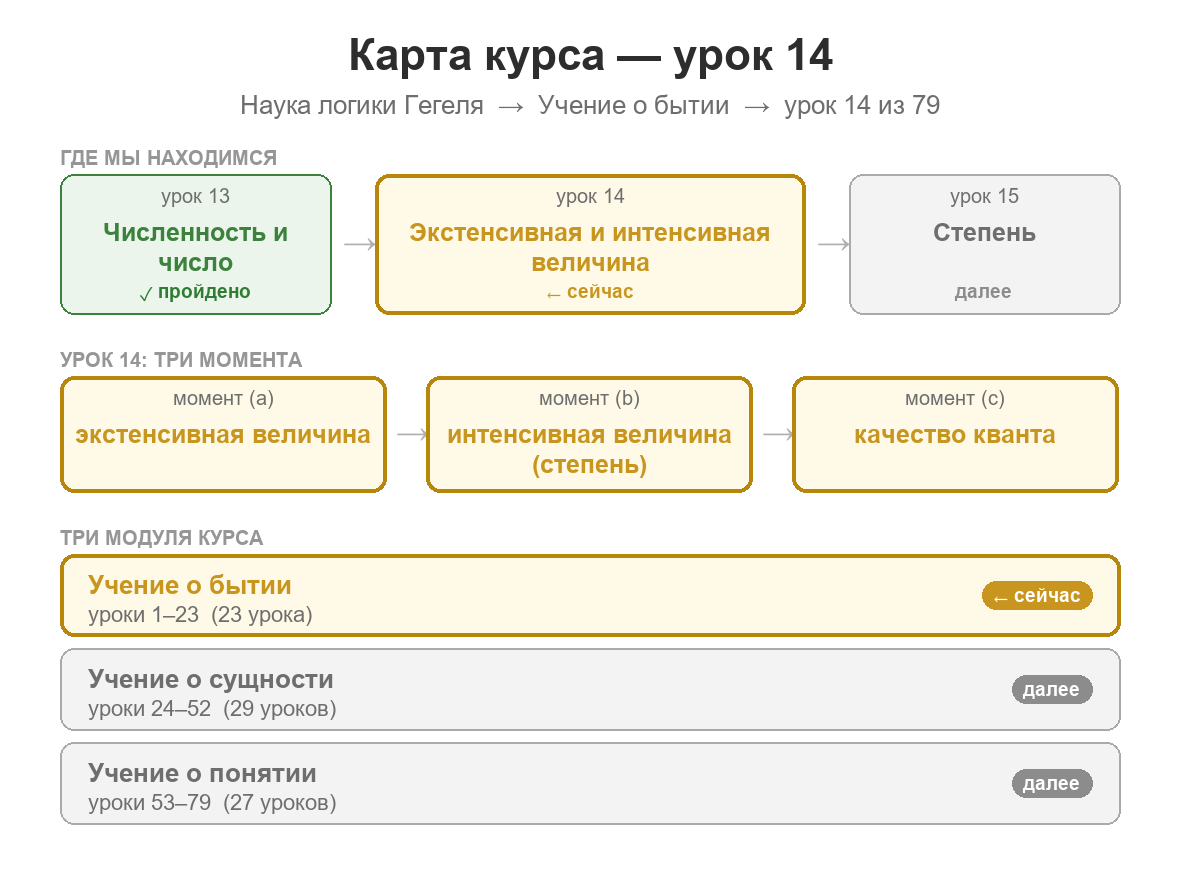This screenshot has height=870, width=1180.
Task: Click breadcrumb Учение о бытии
Action: pyautogui.click(x=634, y=105)
